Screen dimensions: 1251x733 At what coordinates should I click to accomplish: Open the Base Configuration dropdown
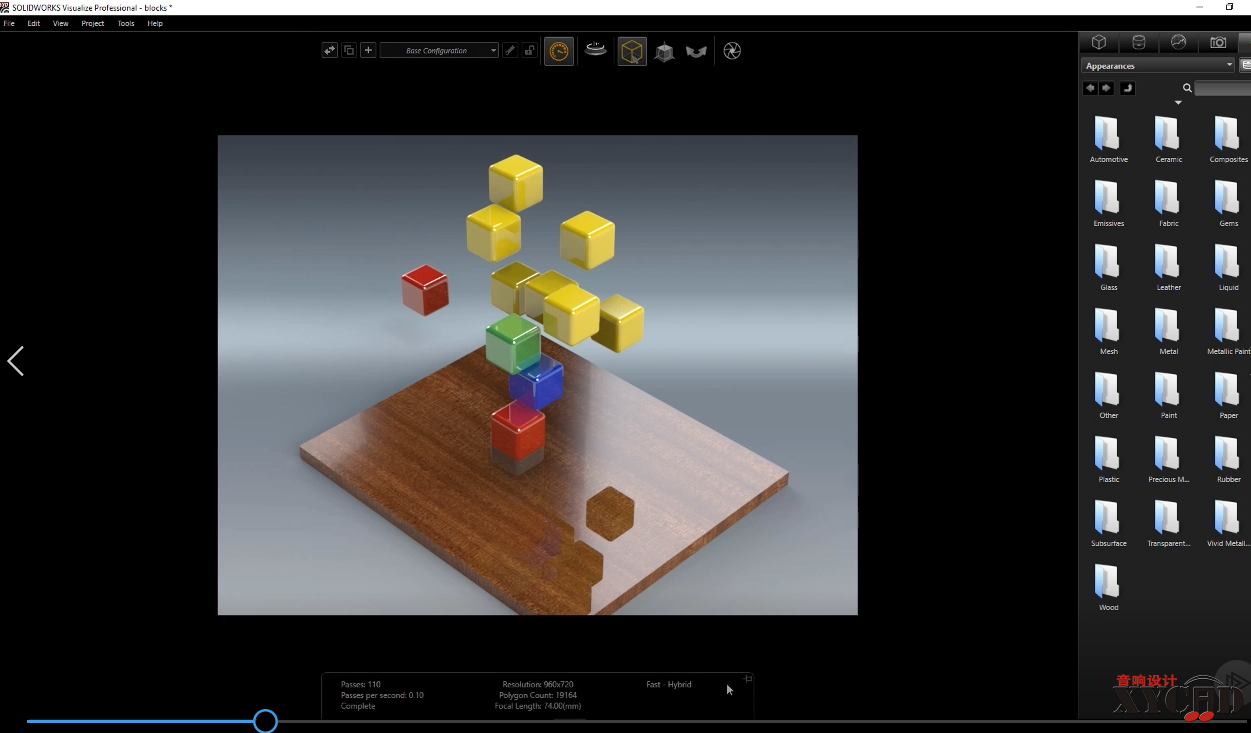[439, 50]
